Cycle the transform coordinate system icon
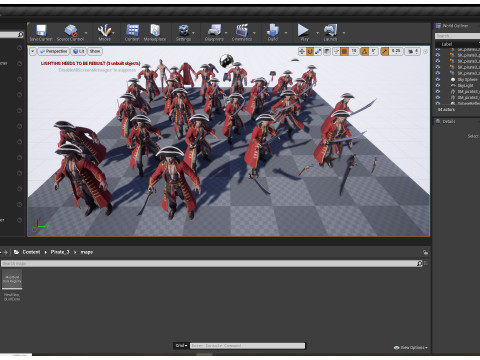This screenshot has width=480, height=360. click(x=327, y=51)
